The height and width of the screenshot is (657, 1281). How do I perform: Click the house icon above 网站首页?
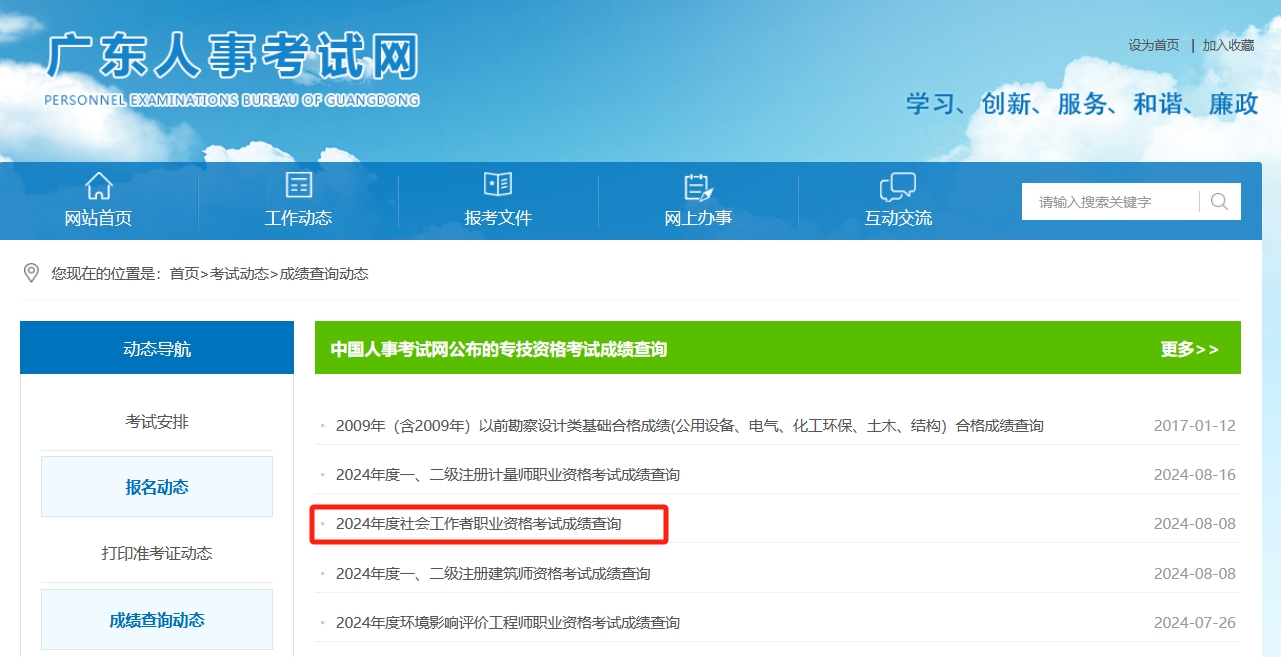tap(98, 185)
